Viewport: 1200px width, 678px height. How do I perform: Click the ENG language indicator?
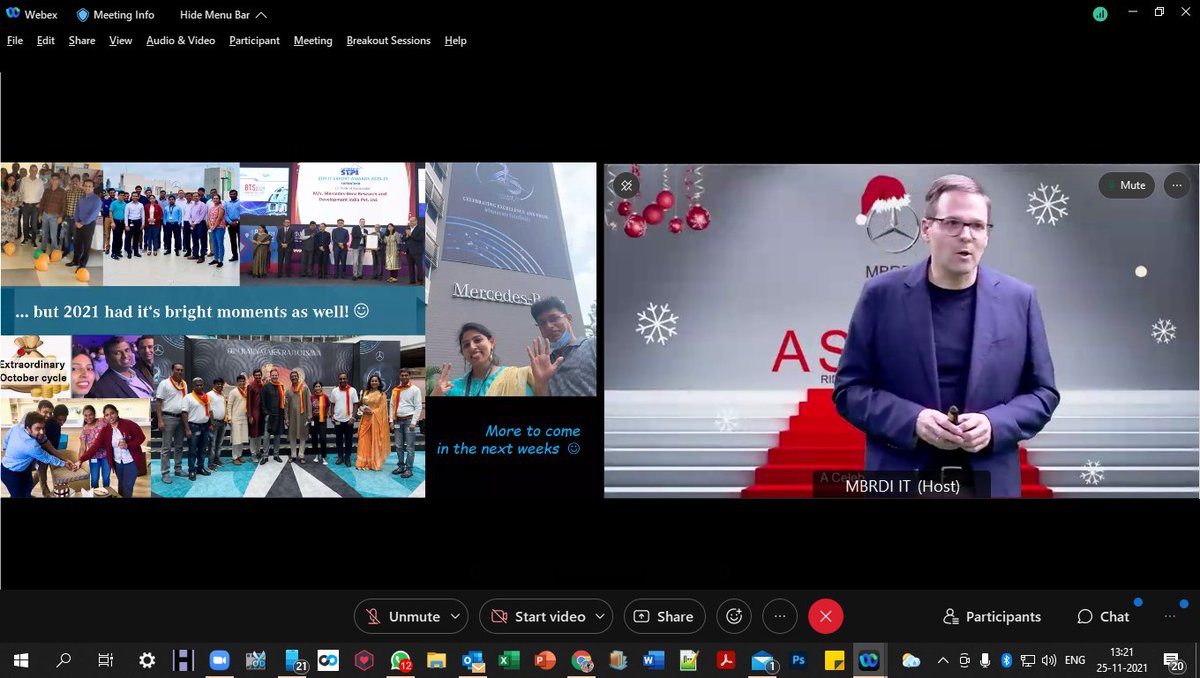(x=1075, y=660)
